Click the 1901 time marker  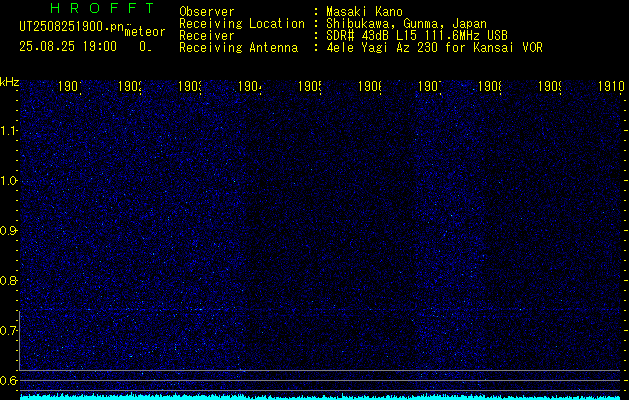coord(69,87)
